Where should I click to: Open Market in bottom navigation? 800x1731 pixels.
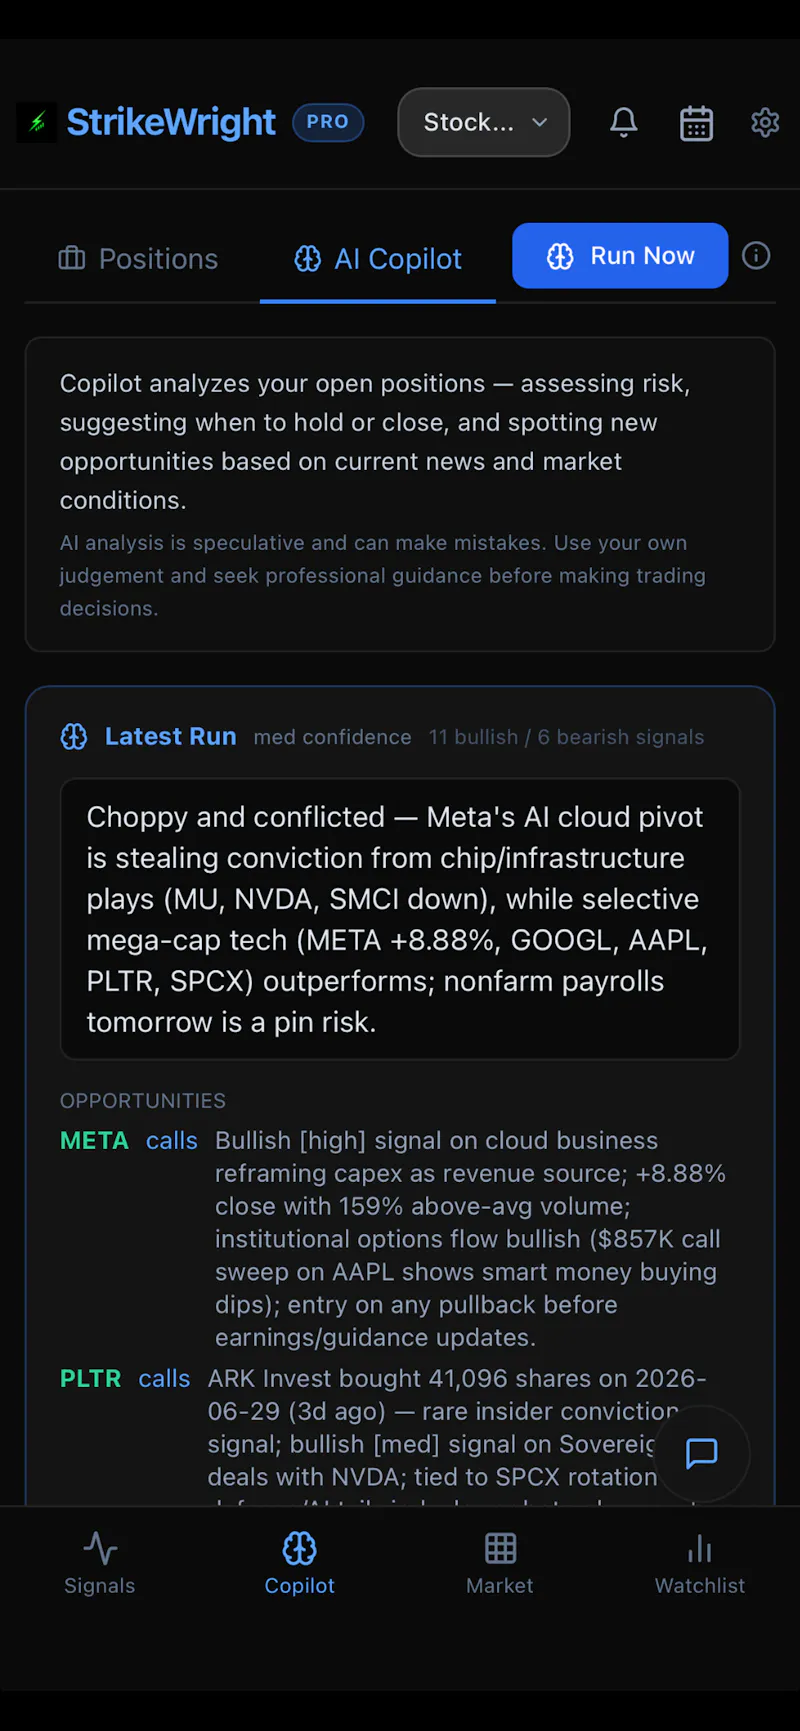[x=500, y=1563]
